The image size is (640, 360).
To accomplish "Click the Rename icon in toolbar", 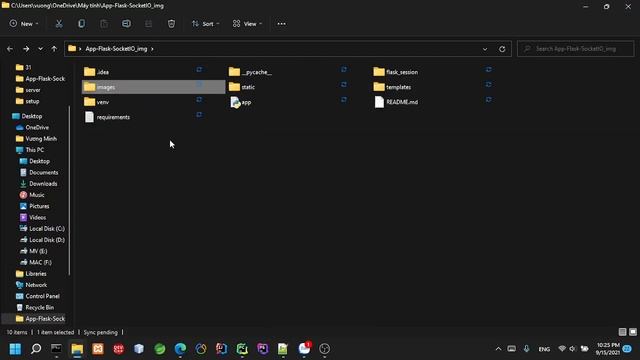I will 127,24.
